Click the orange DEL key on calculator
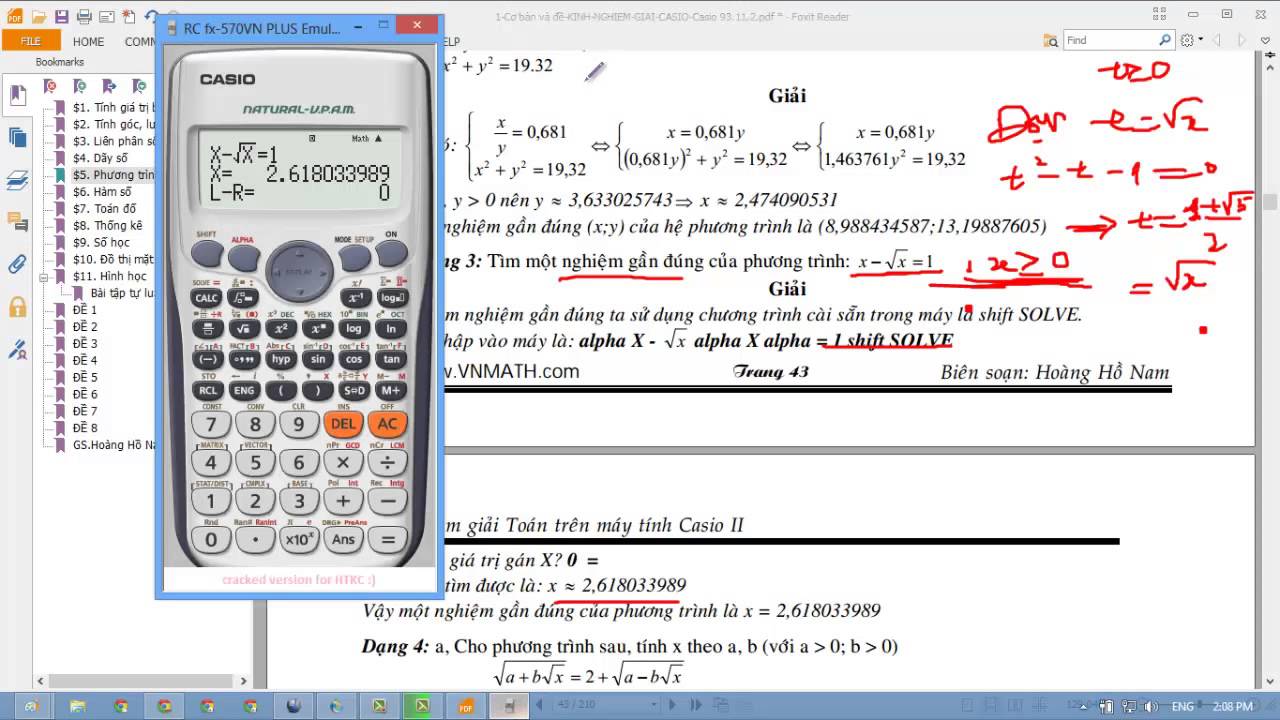 (343, 424)
